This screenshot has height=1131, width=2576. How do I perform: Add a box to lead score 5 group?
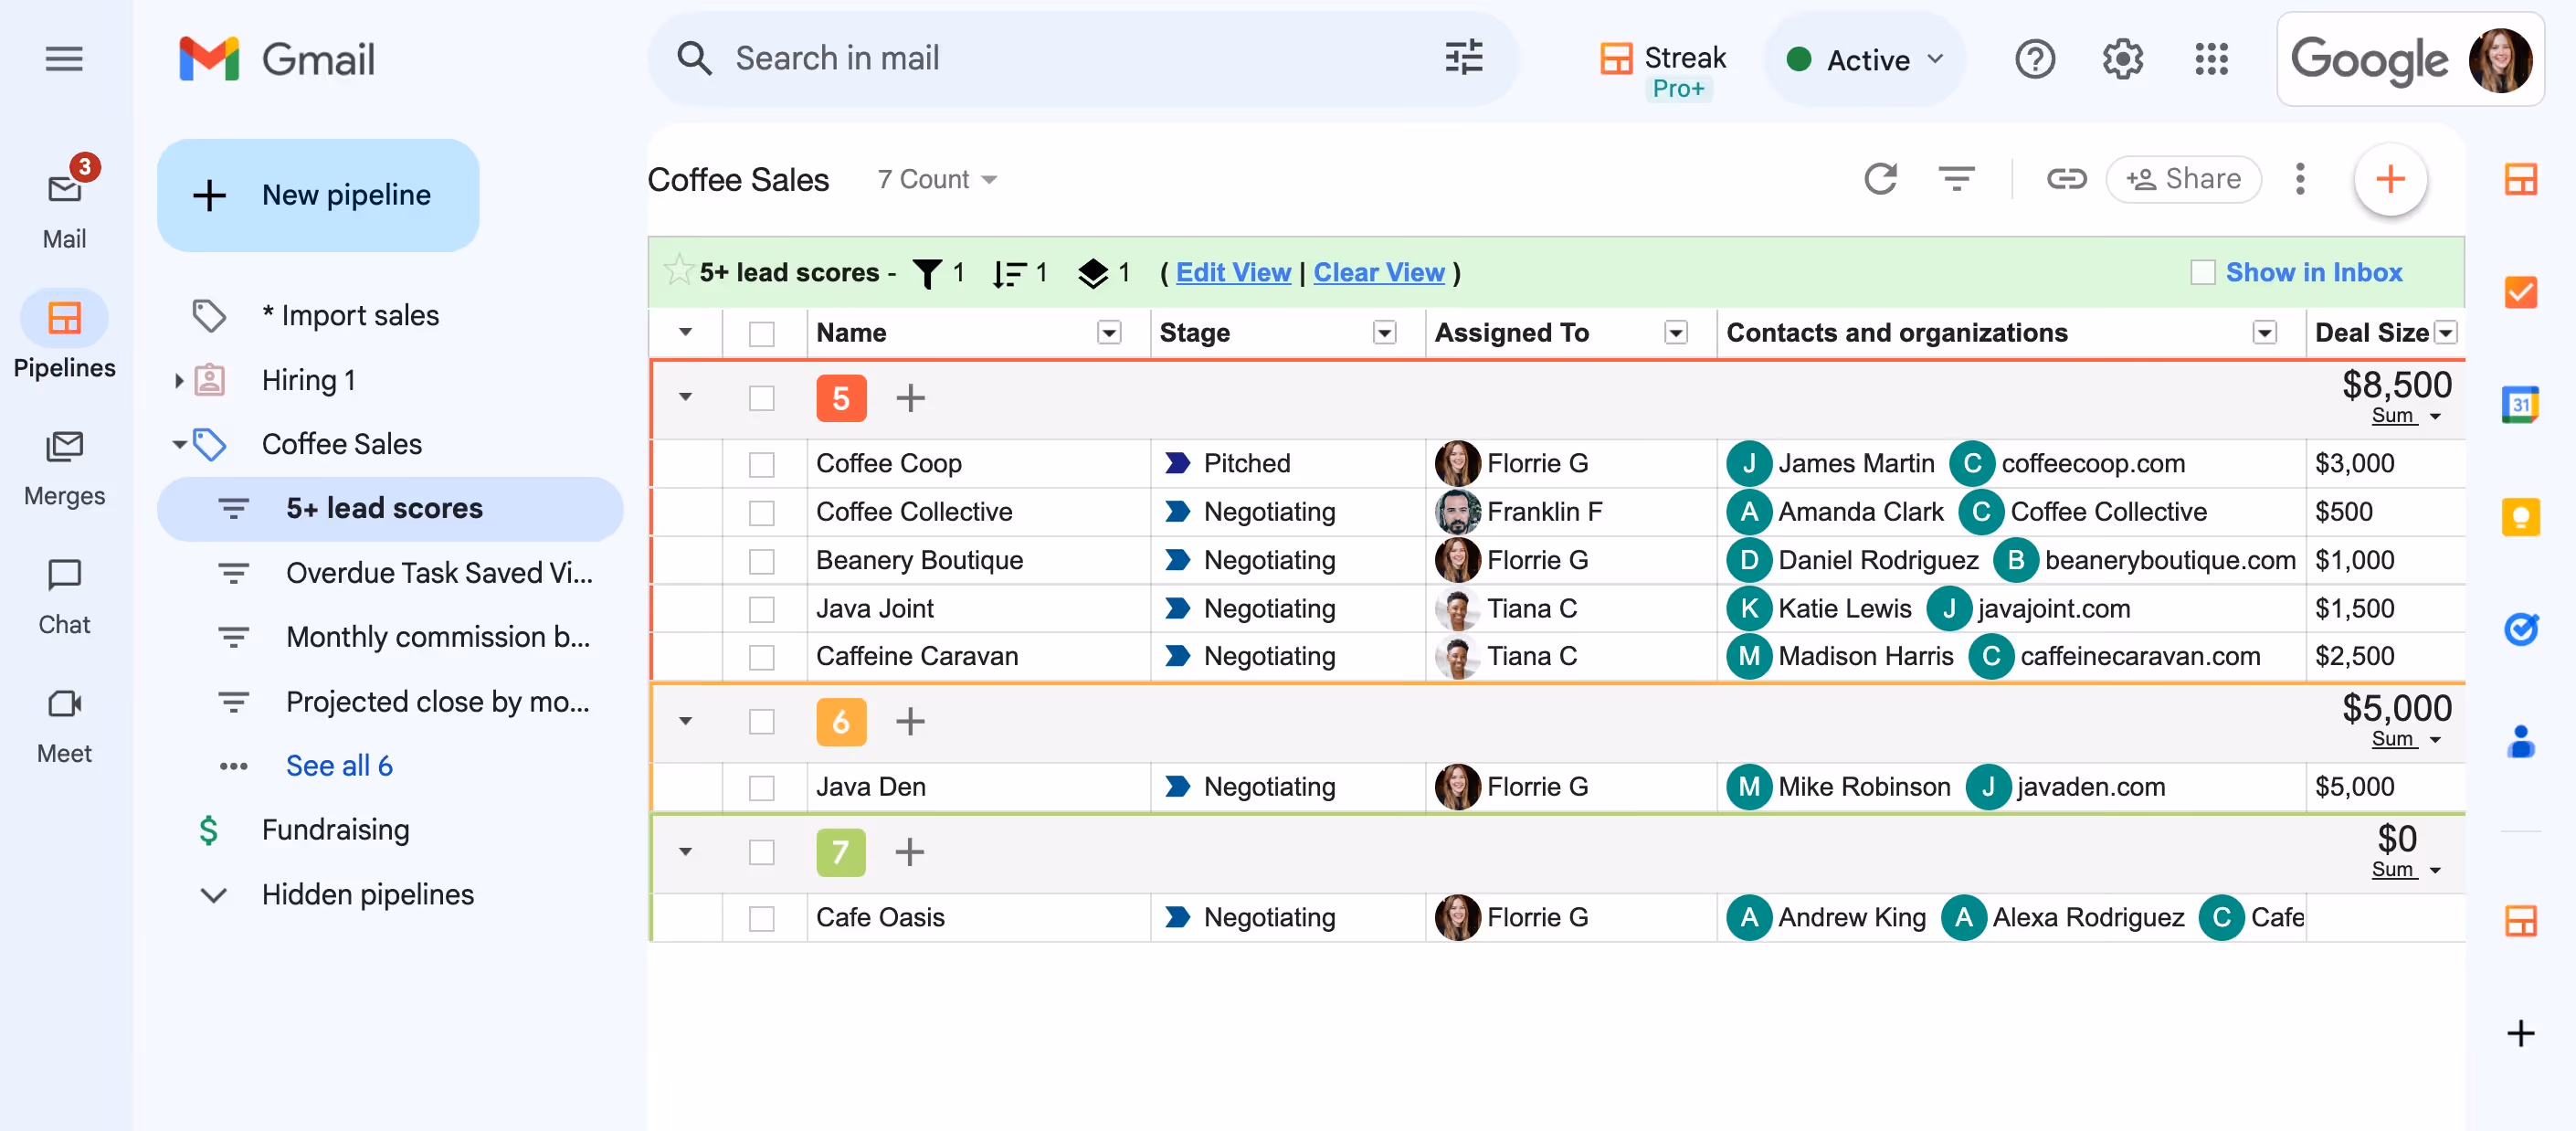(x=910, y=398)
